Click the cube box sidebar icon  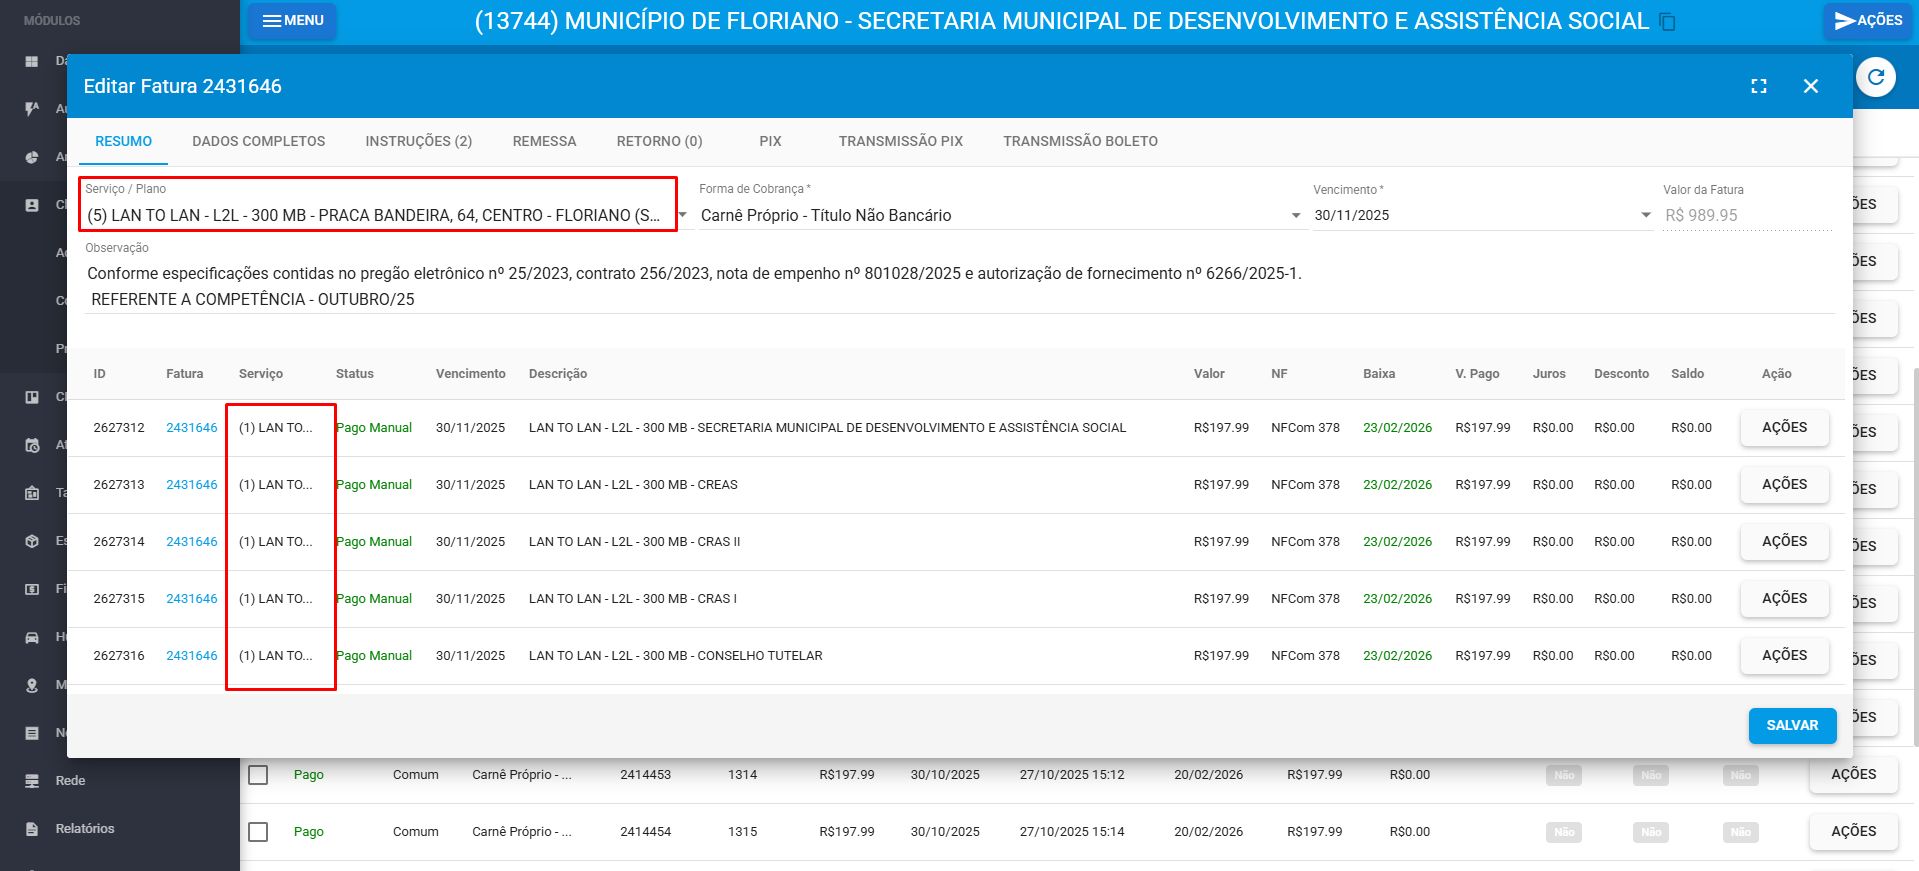point(32,541)
